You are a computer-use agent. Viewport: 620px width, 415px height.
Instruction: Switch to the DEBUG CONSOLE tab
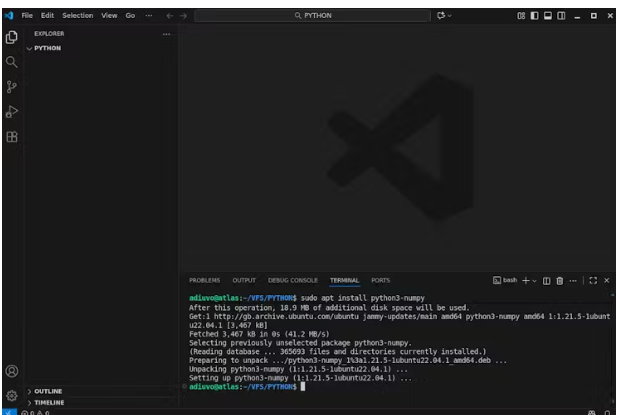pyautogui.click(x=292, y=280)
